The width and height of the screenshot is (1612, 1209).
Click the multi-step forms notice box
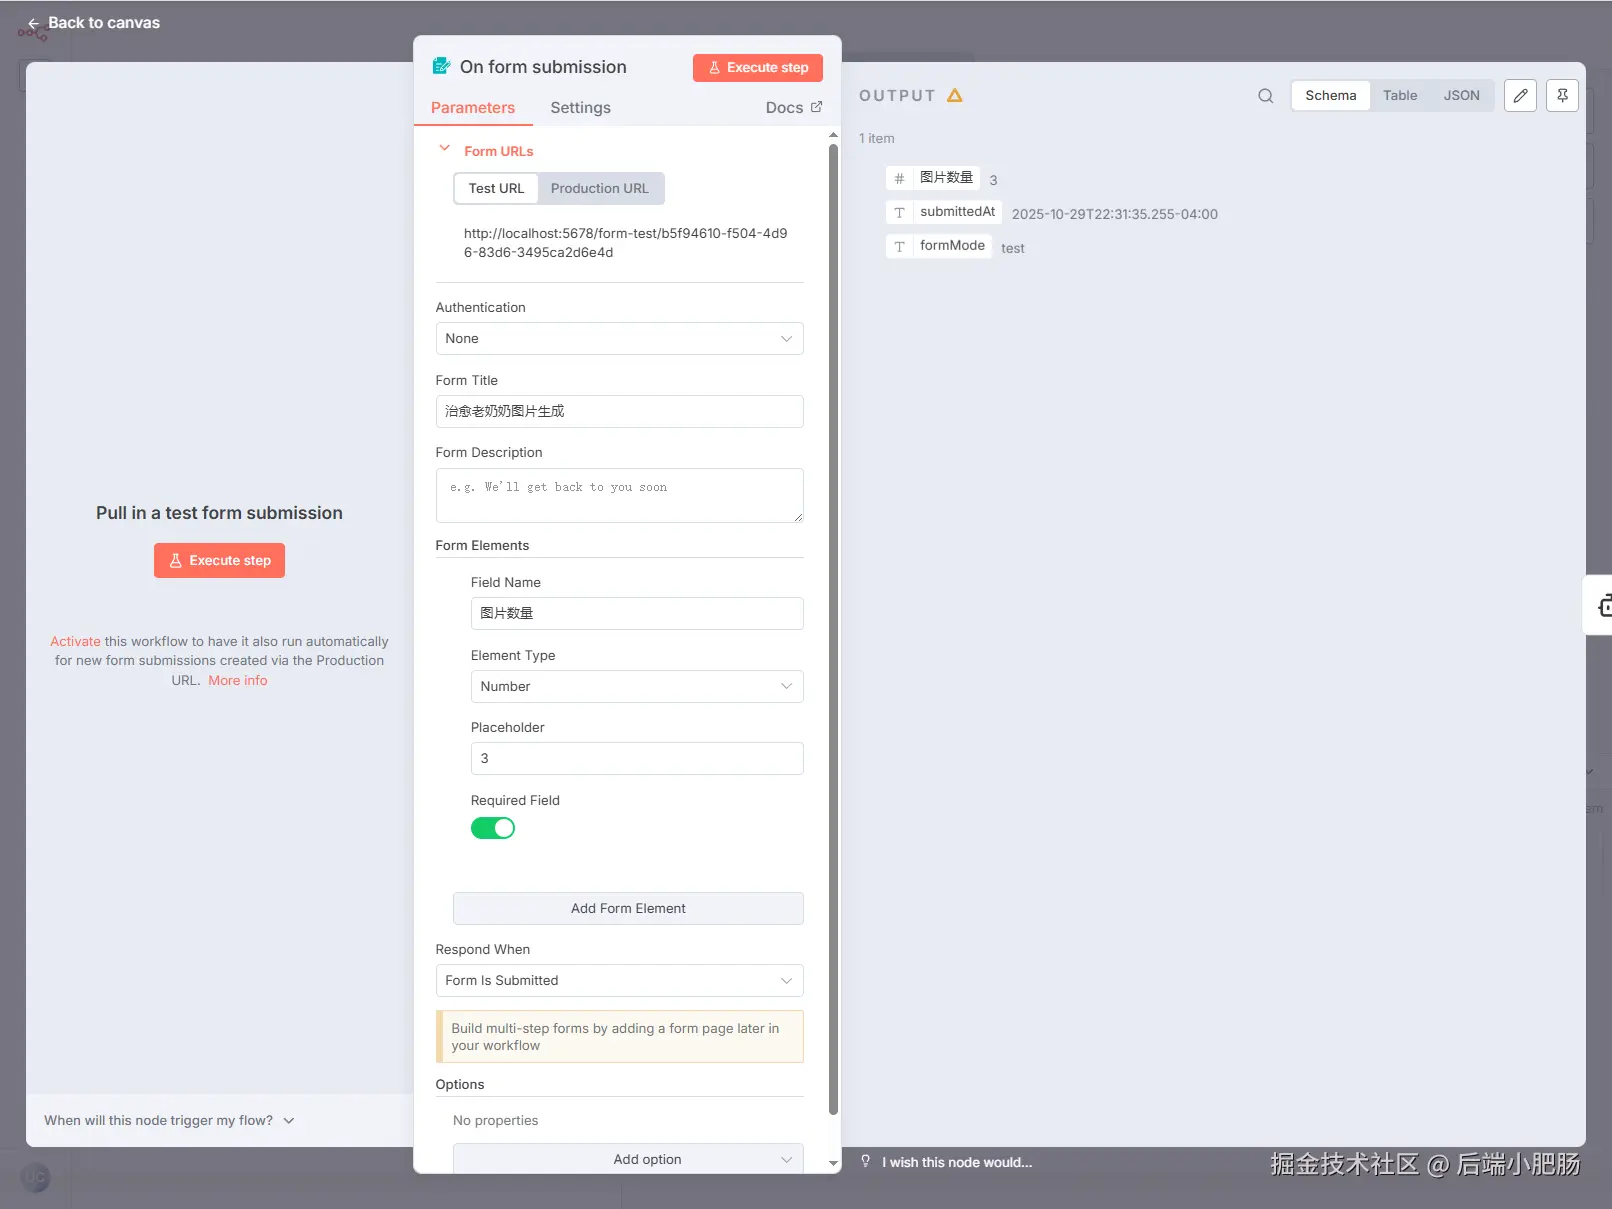click(619, 1036)
